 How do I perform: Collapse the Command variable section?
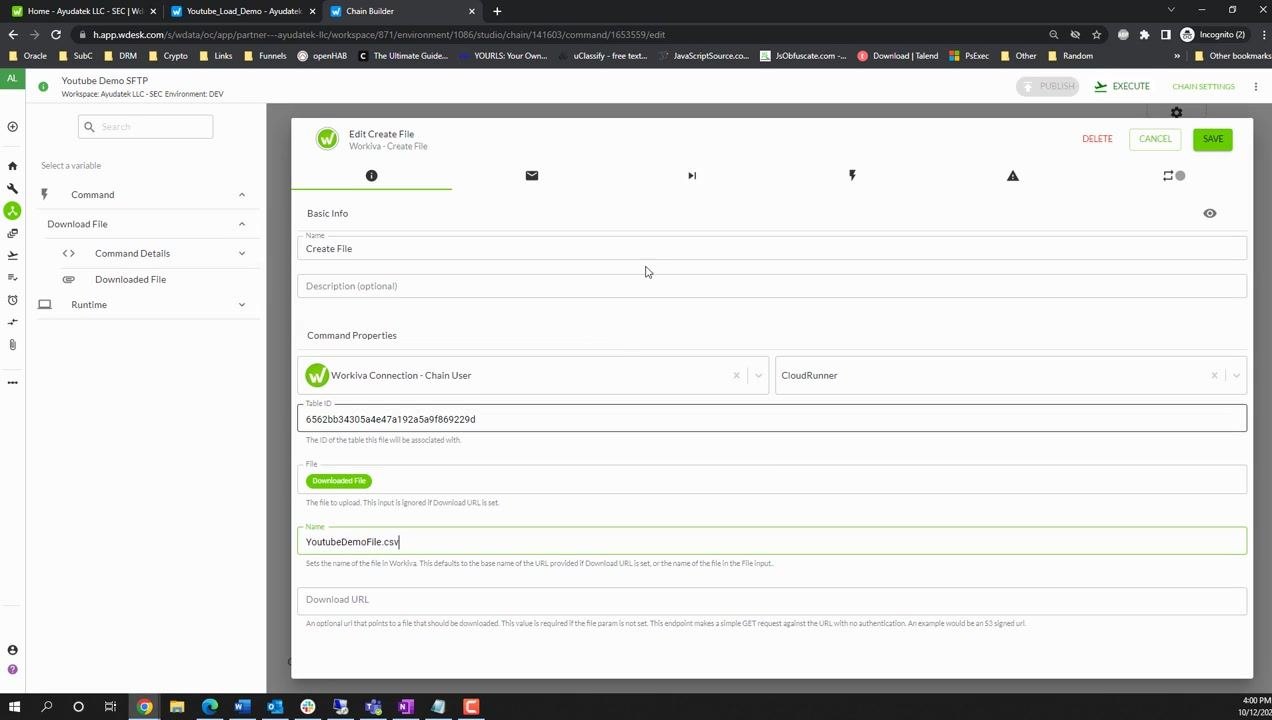tap(242, 195)
